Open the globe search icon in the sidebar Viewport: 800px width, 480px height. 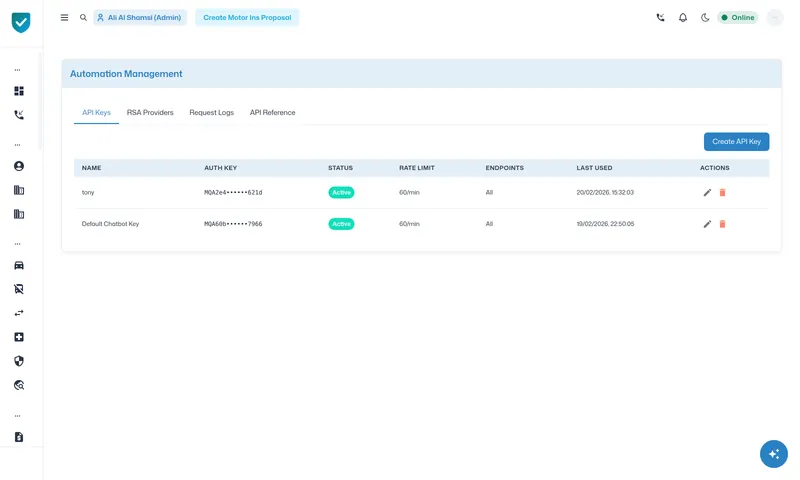coord(19,385)
